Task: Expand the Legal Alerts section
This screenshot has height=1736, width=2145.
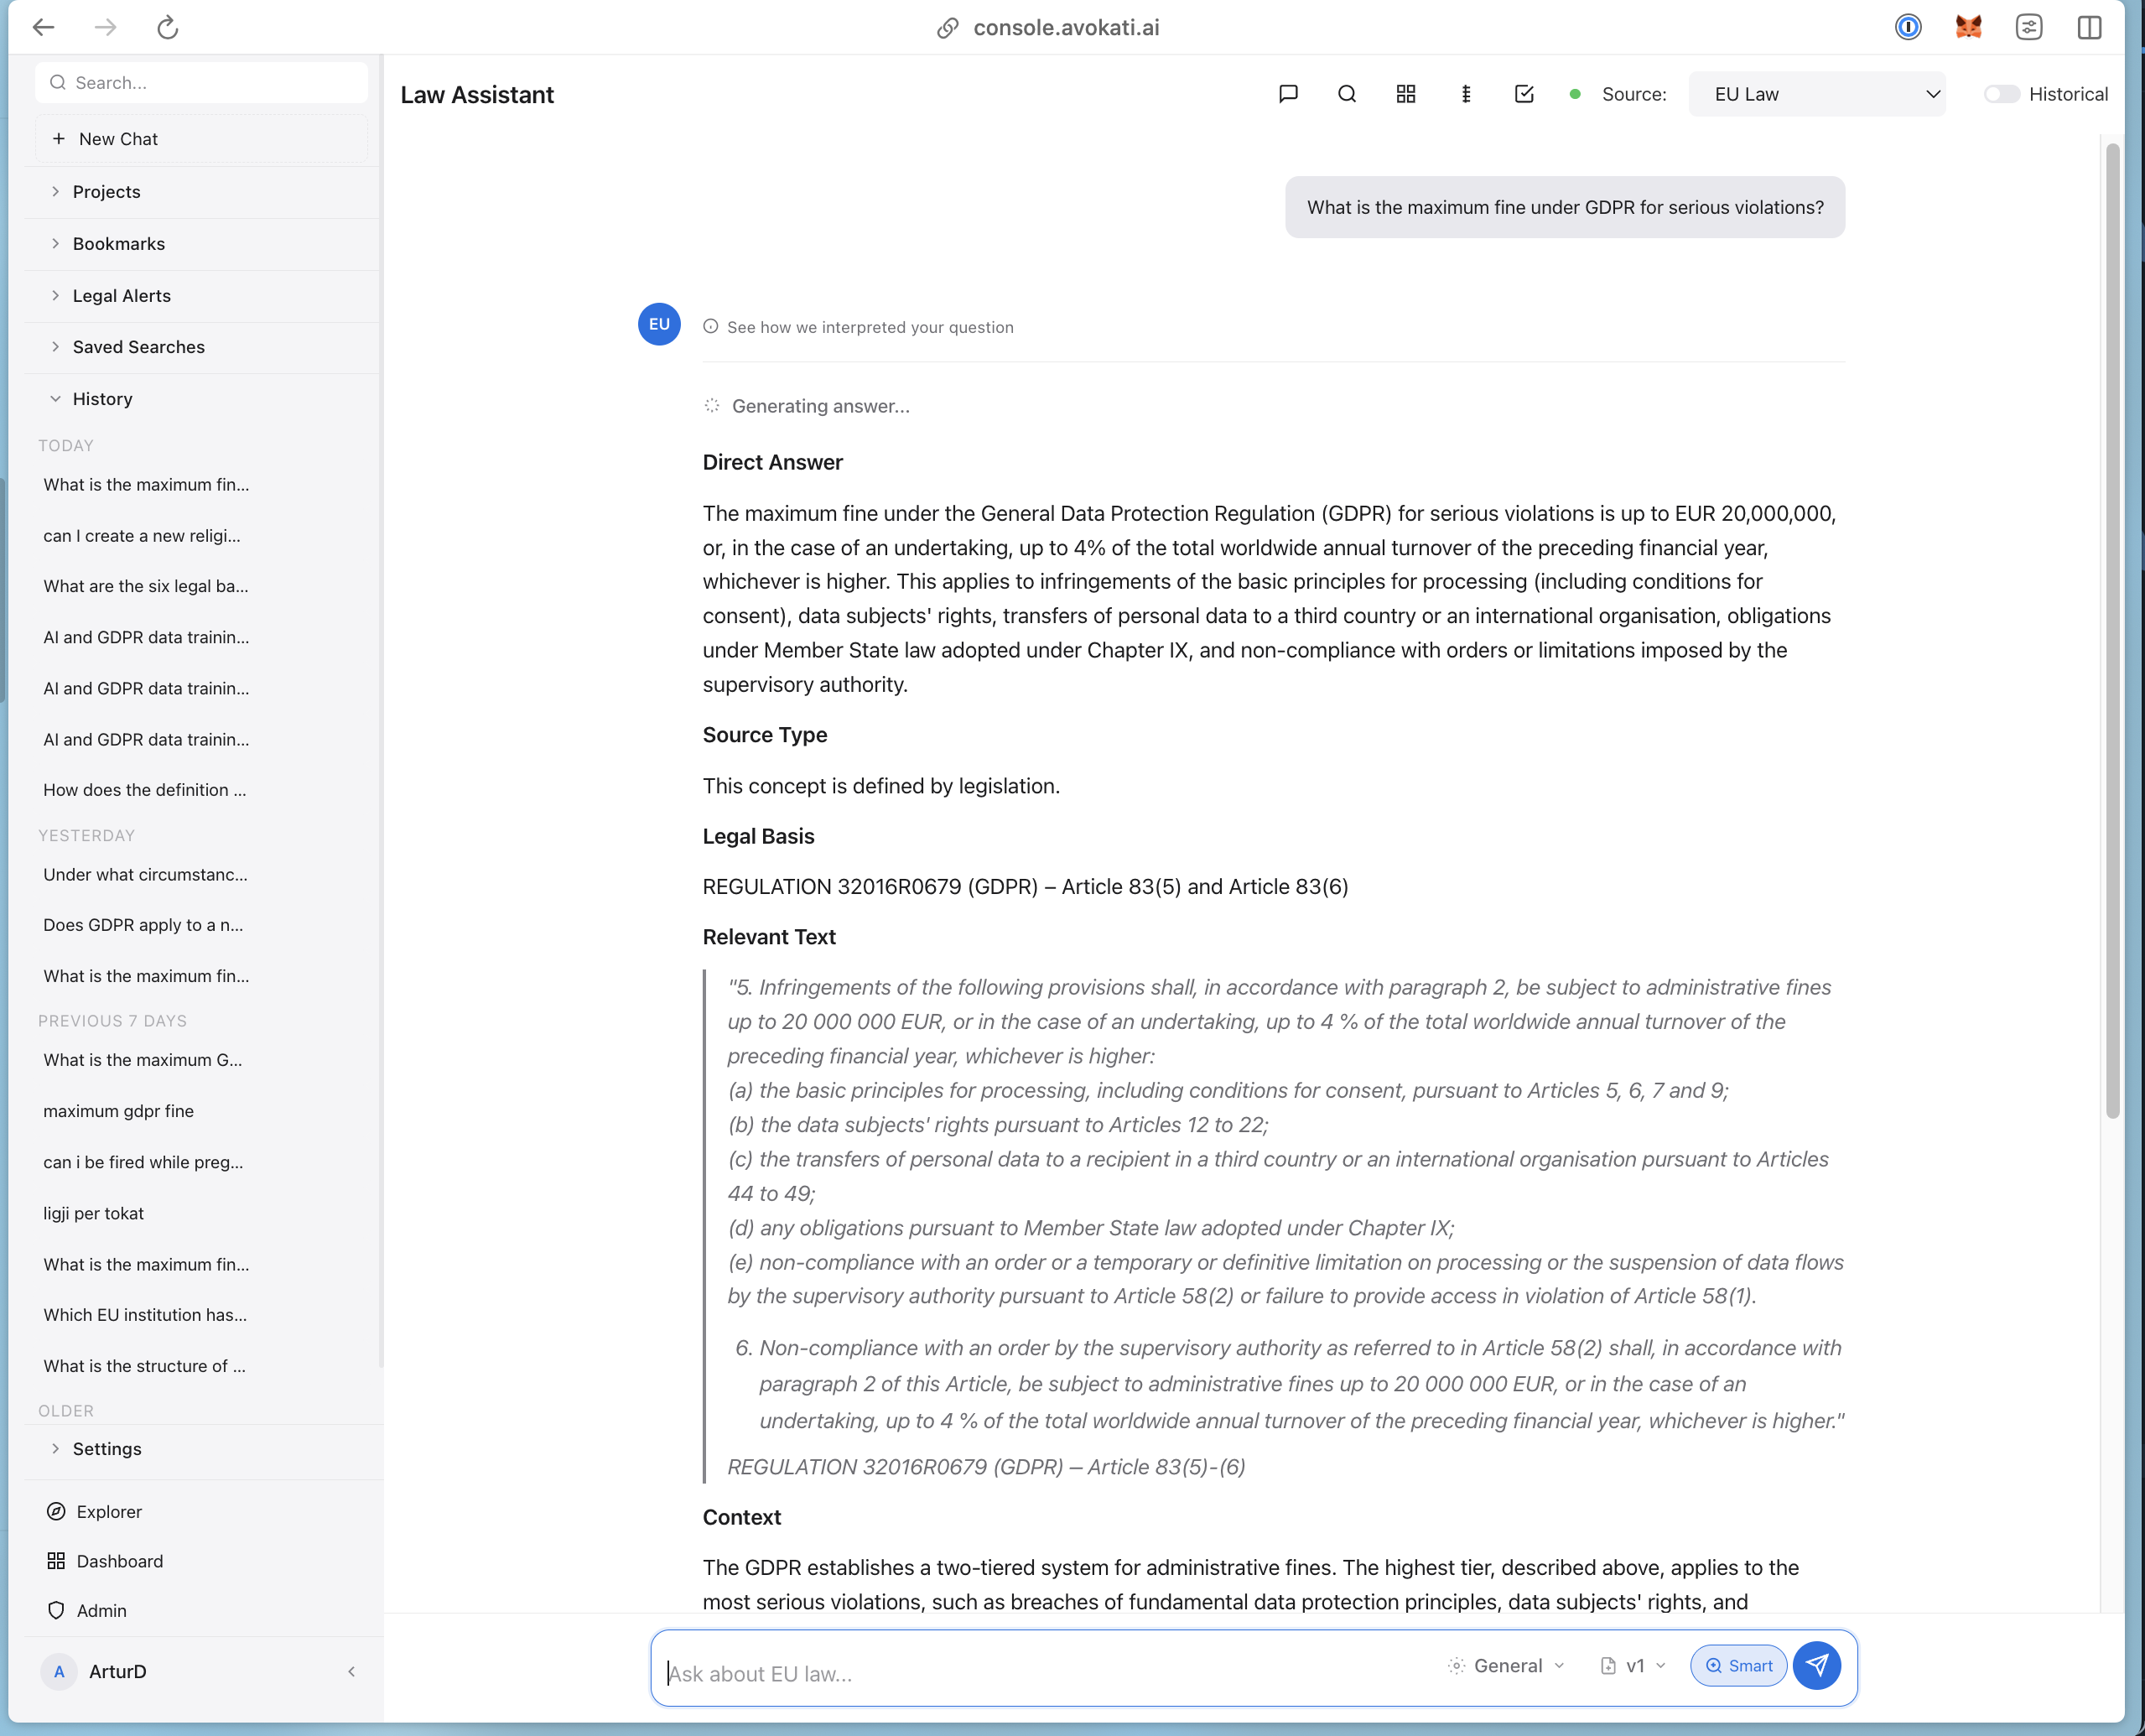Action: click(120, 295)
